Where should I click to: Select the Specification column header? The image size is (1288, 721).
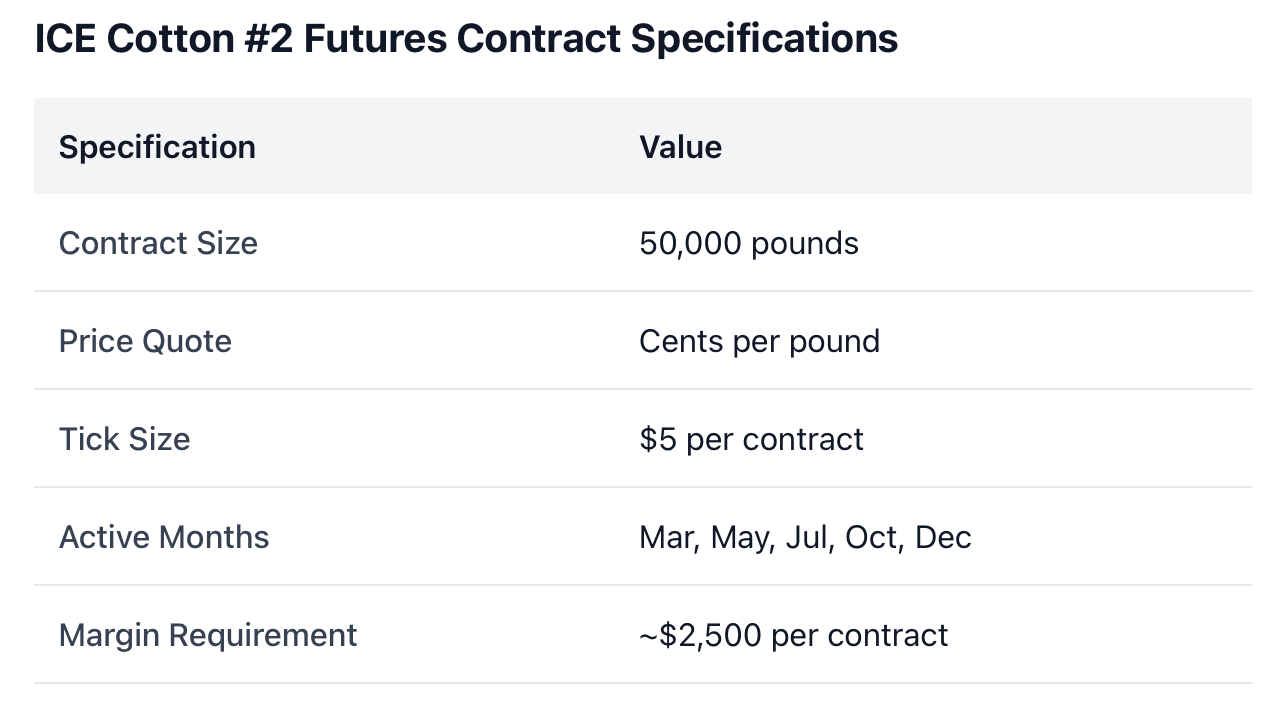pyautogui.click(x=157, y=147)
